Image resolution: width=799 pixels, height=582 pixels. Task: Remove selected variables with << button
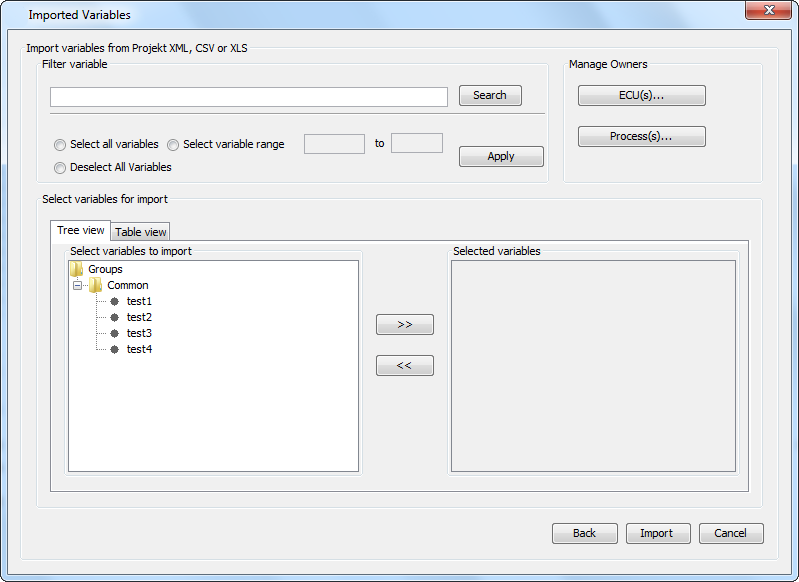tap(405, 365)
